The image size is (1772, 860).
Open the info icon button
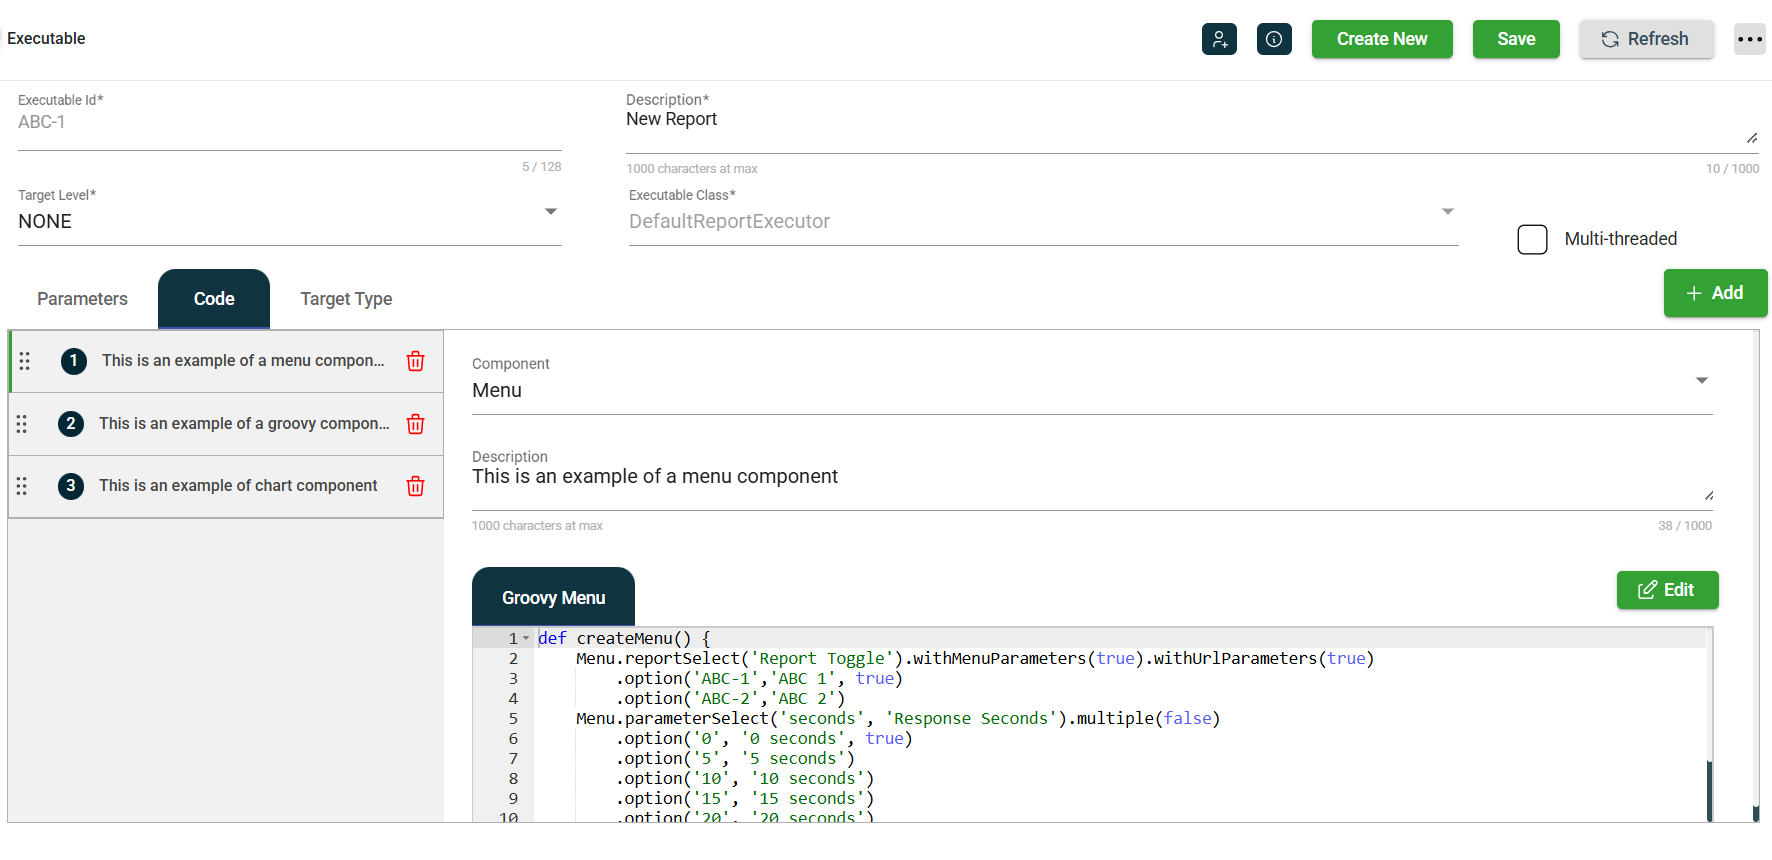1274,39
